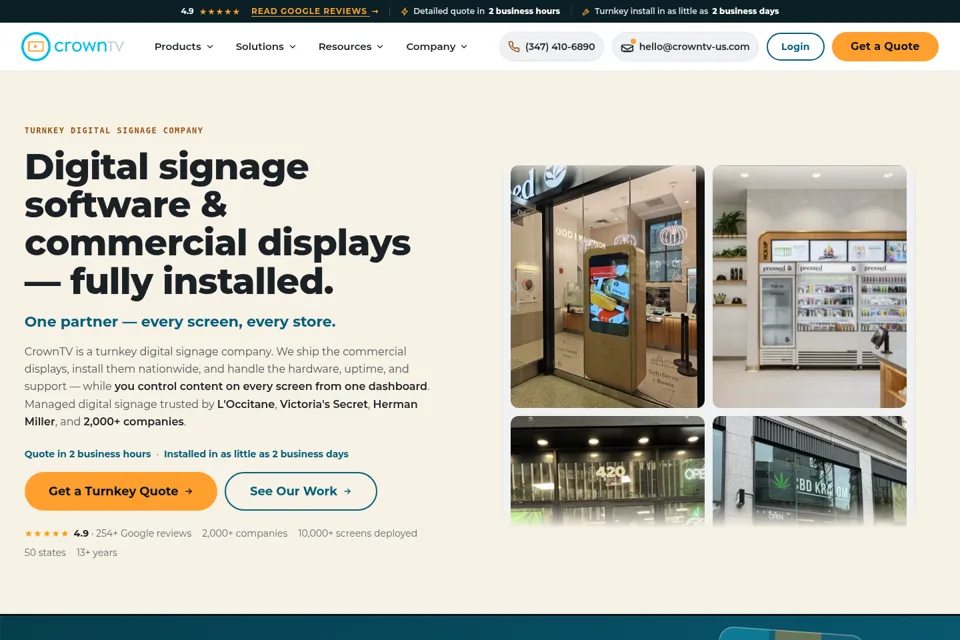960x640 pixels.
Task: Click the Get a Quote button
Action: click(x=885, y=47)
